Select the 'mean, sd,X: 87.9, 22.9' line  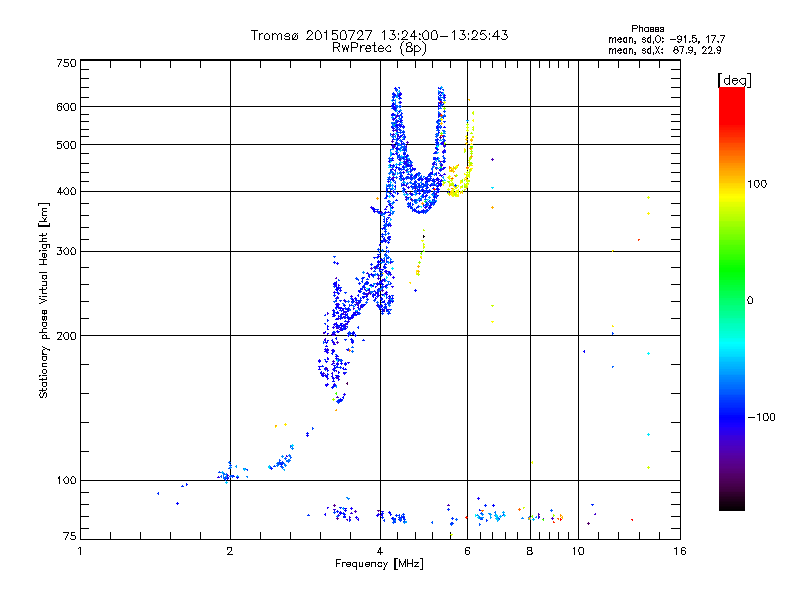pos(664,50)
